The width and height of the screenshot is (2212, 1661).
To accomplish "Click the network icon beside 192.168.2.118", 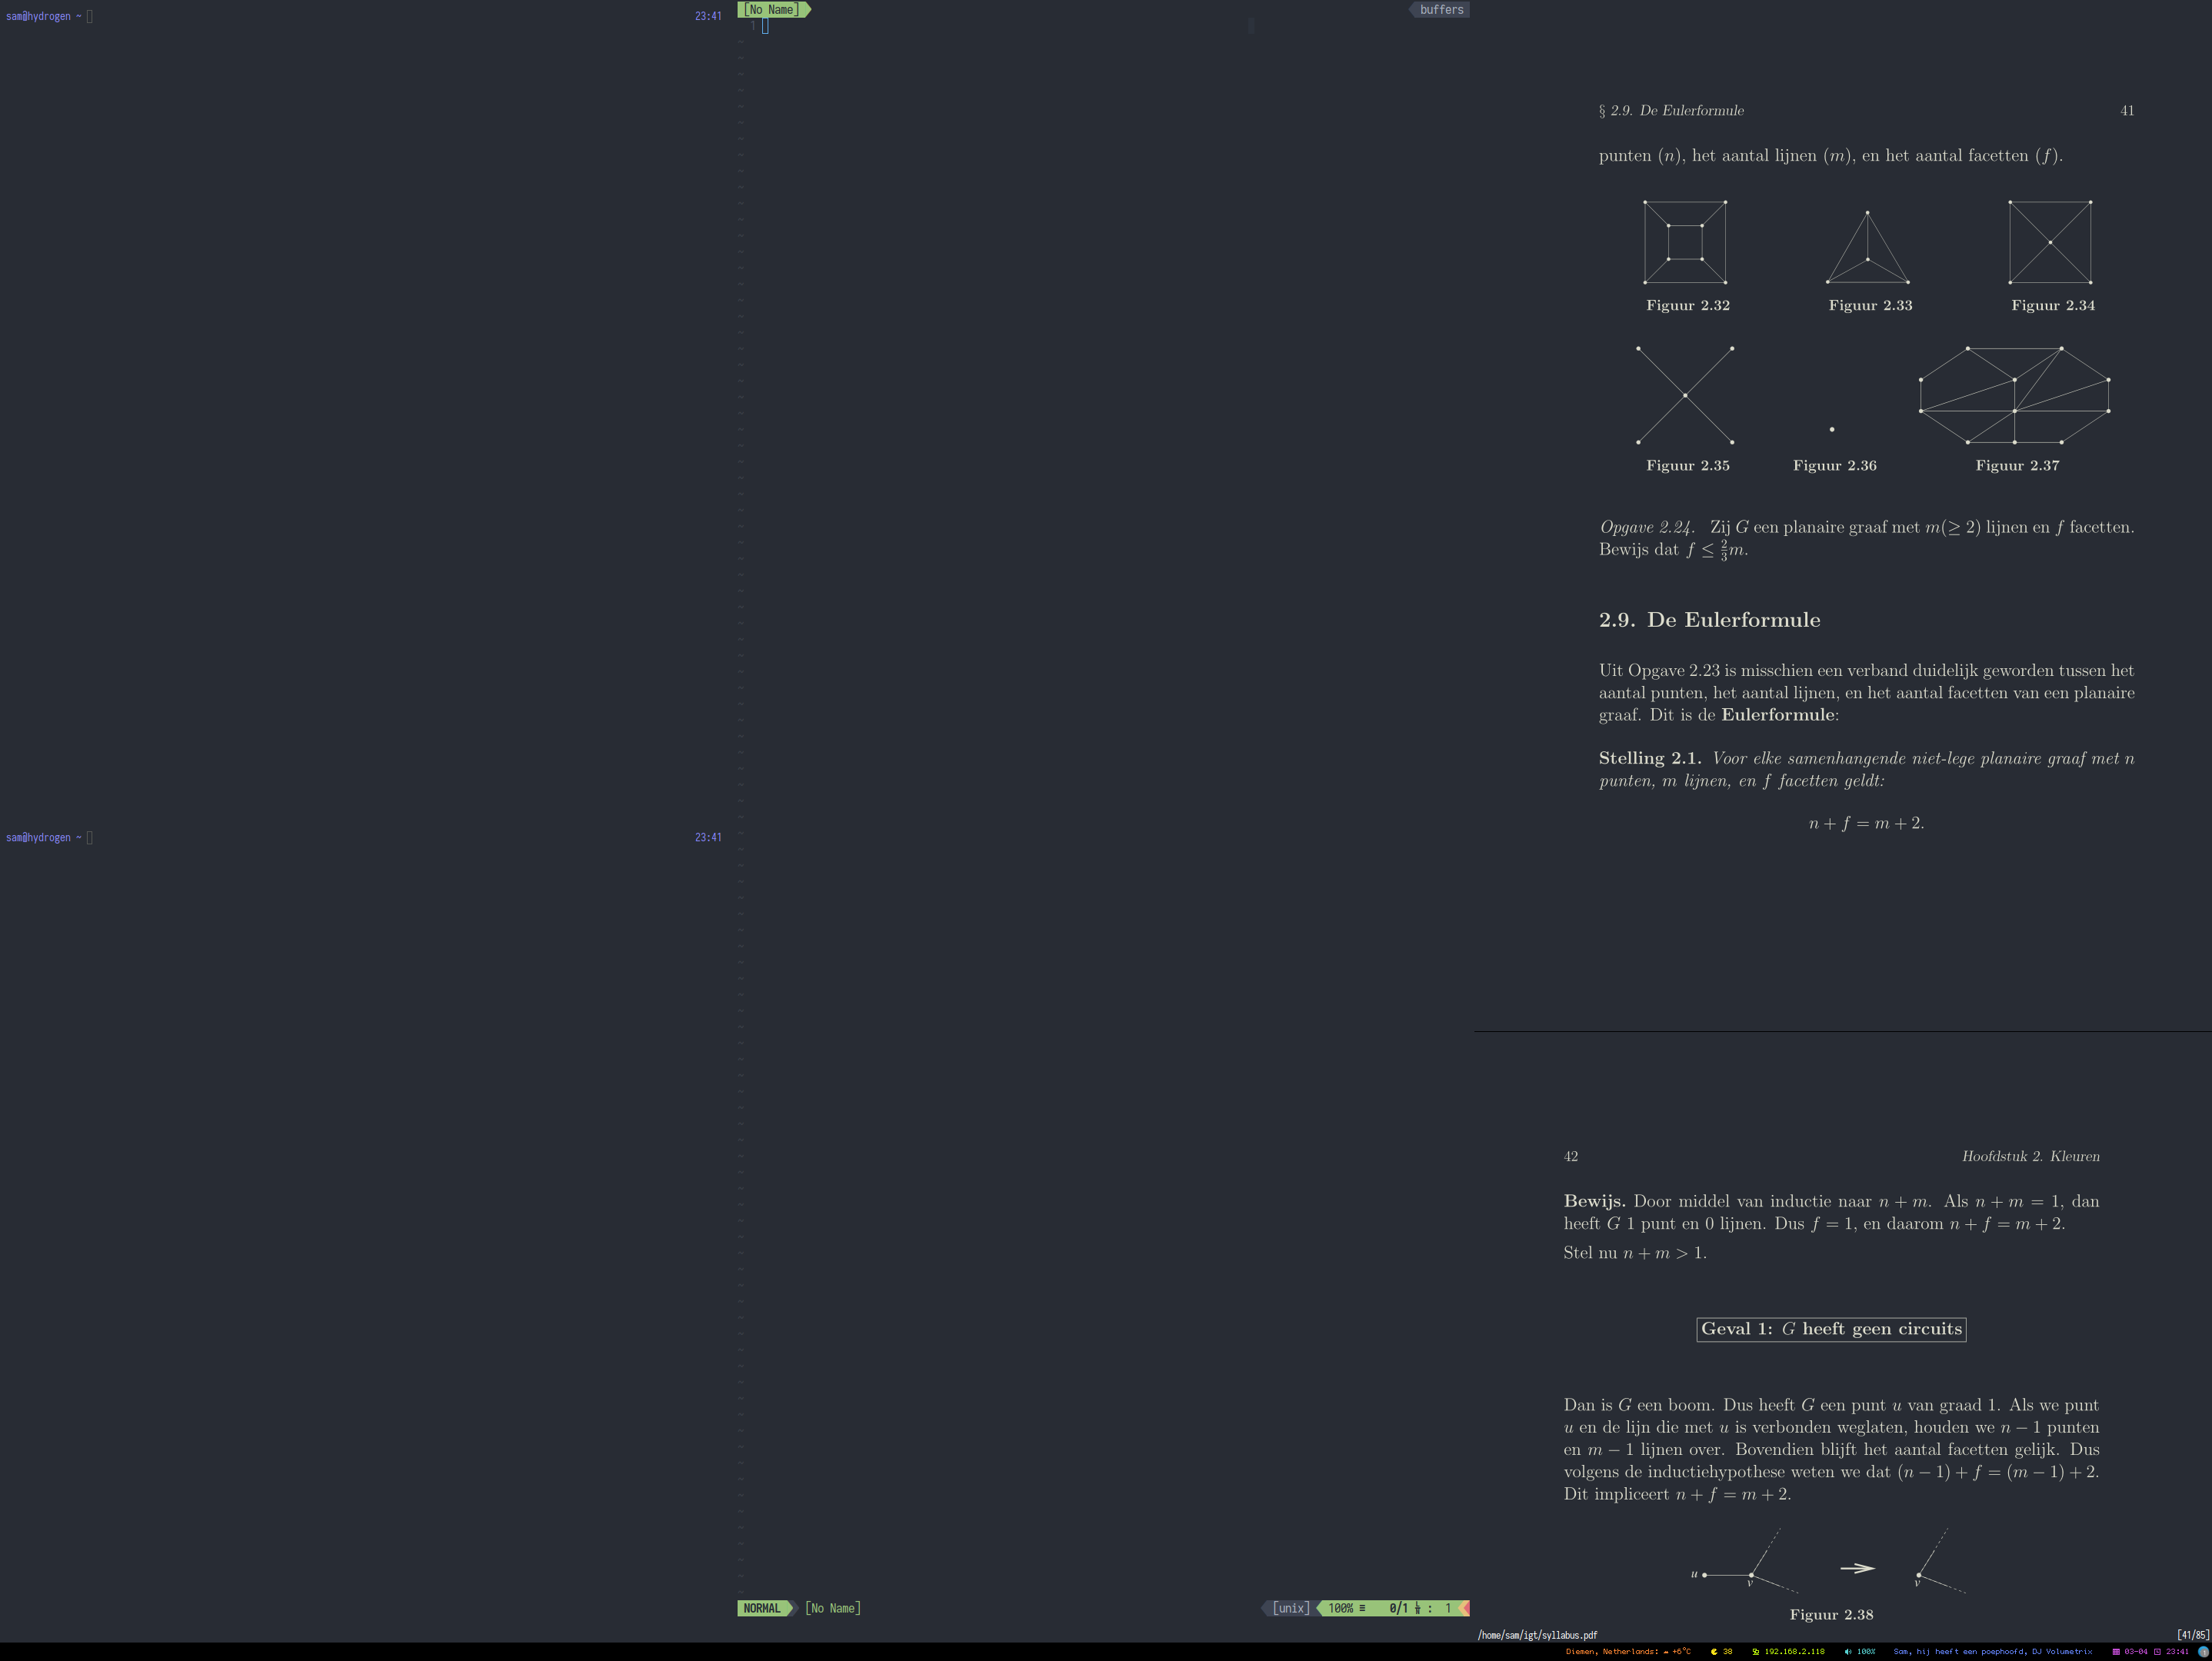I will click(1756, 1652).
